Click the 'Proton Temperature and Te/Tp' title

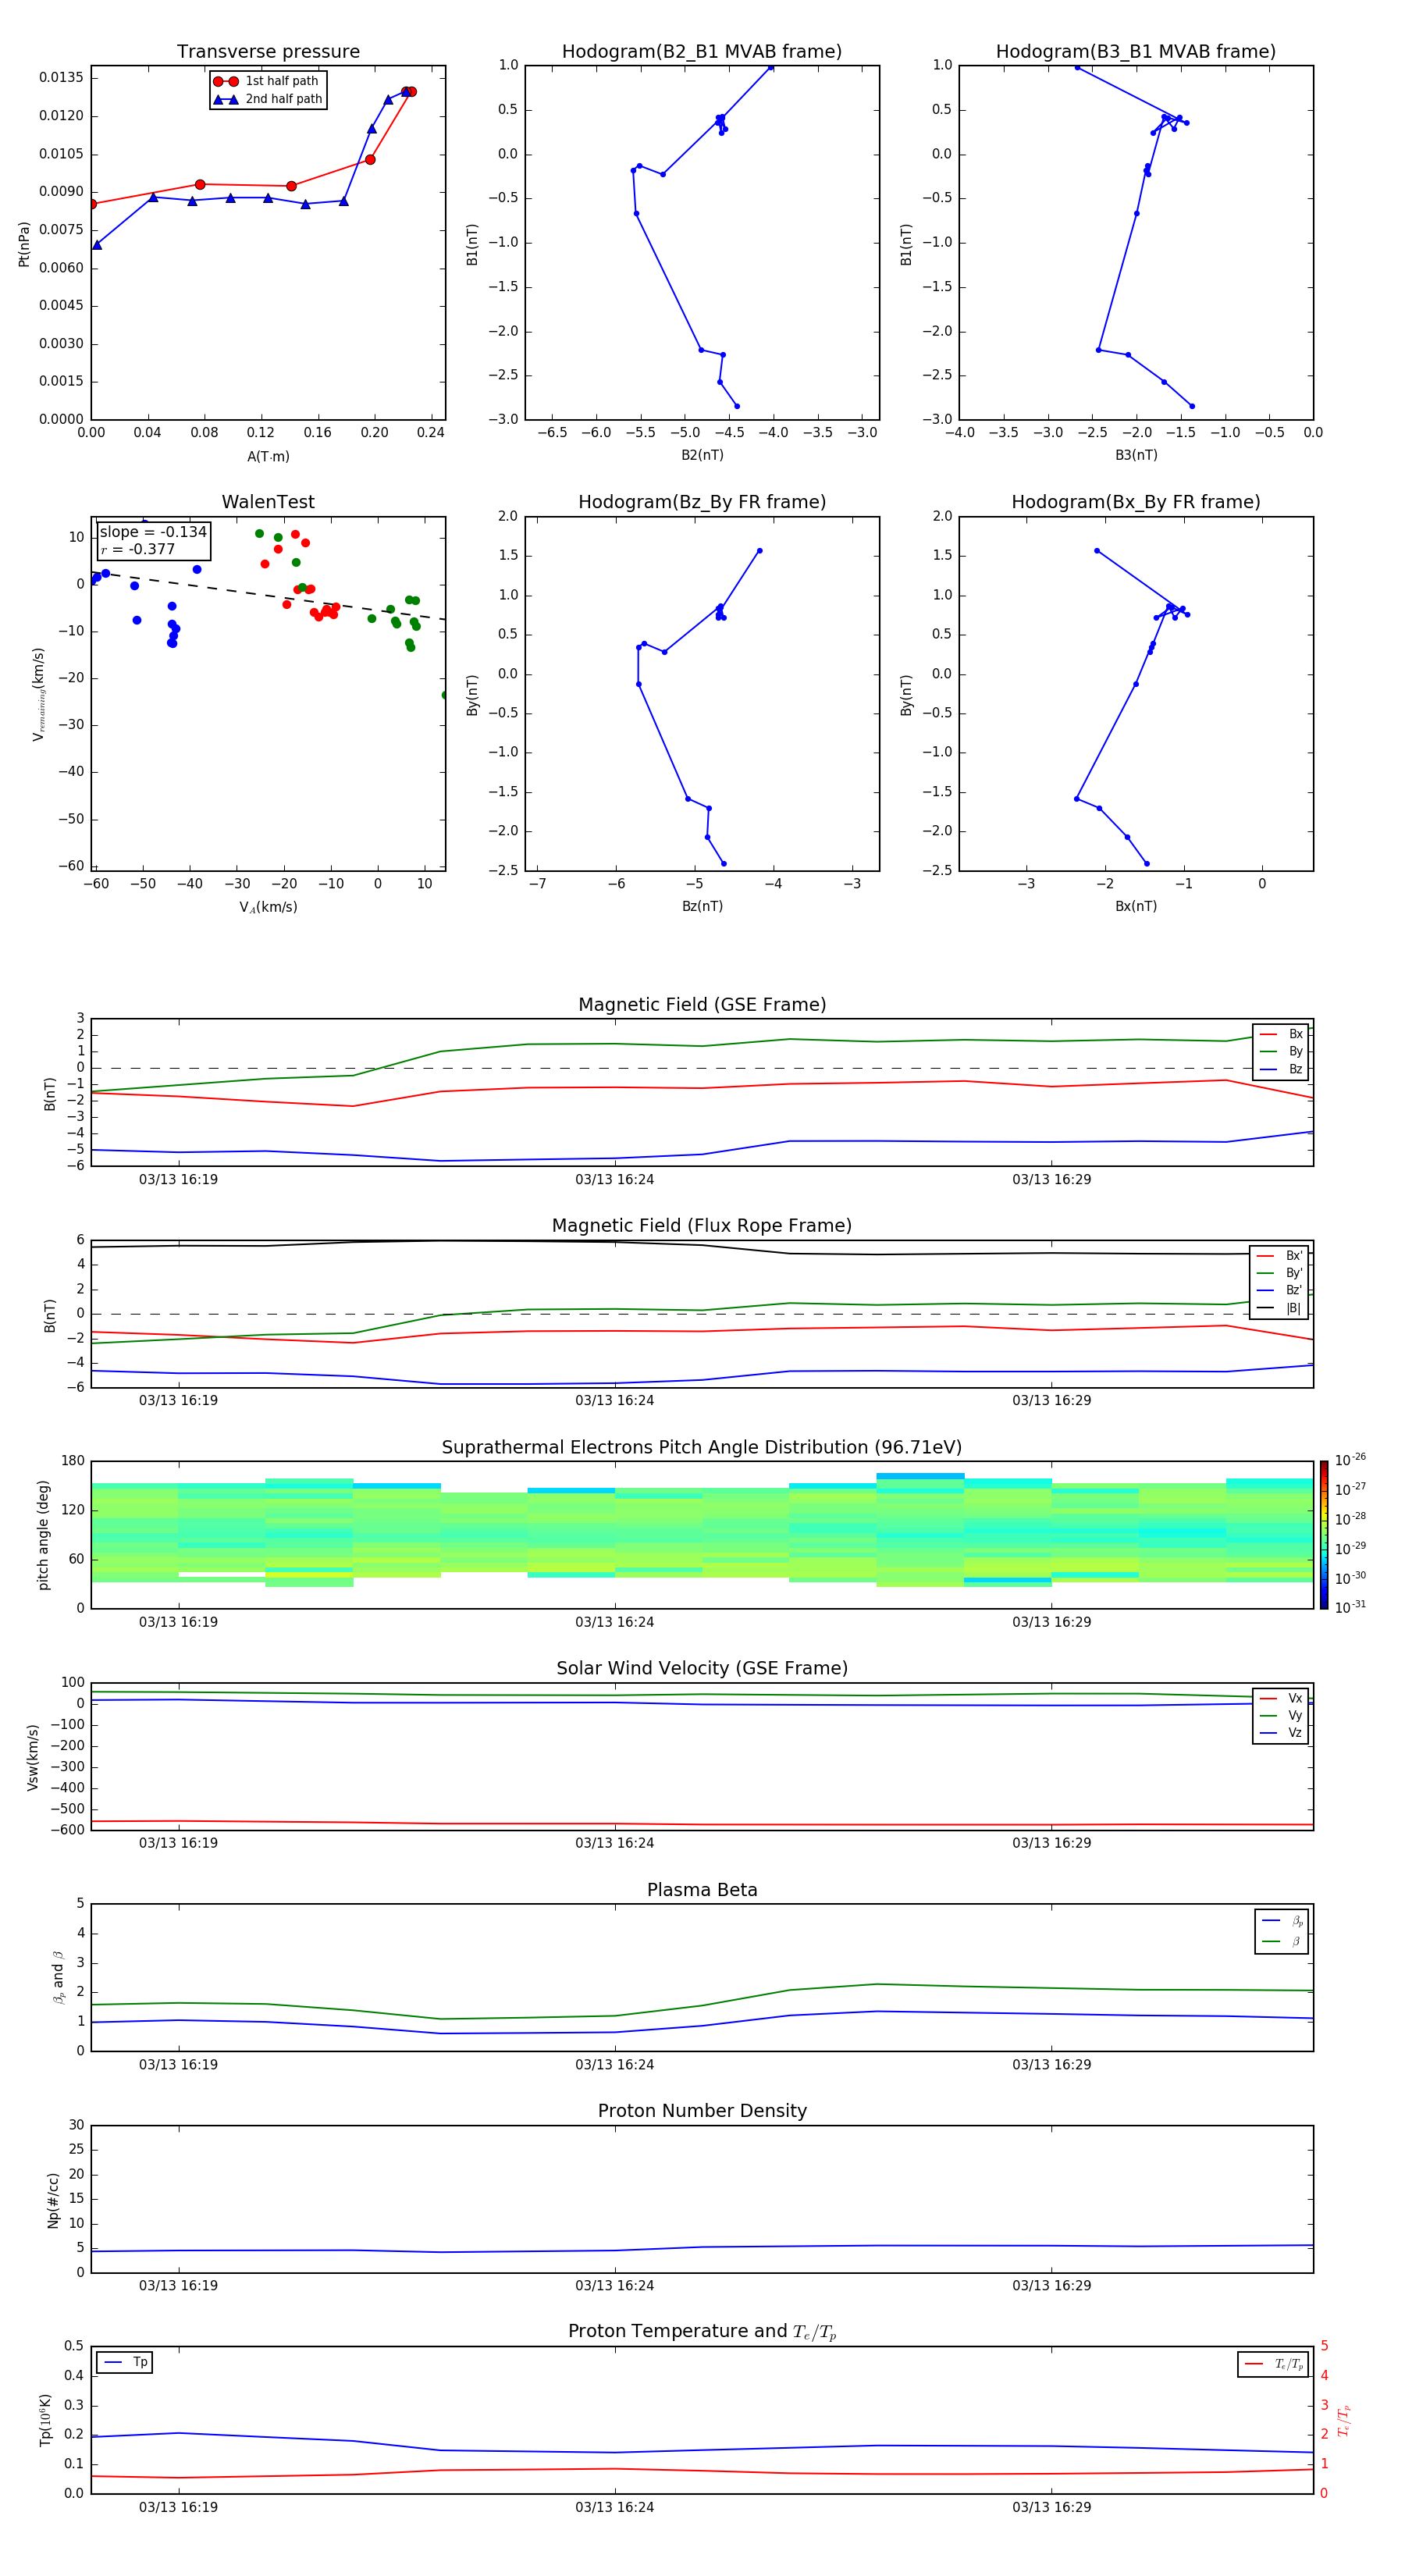pyautogui.click(x=702, y=2332)
